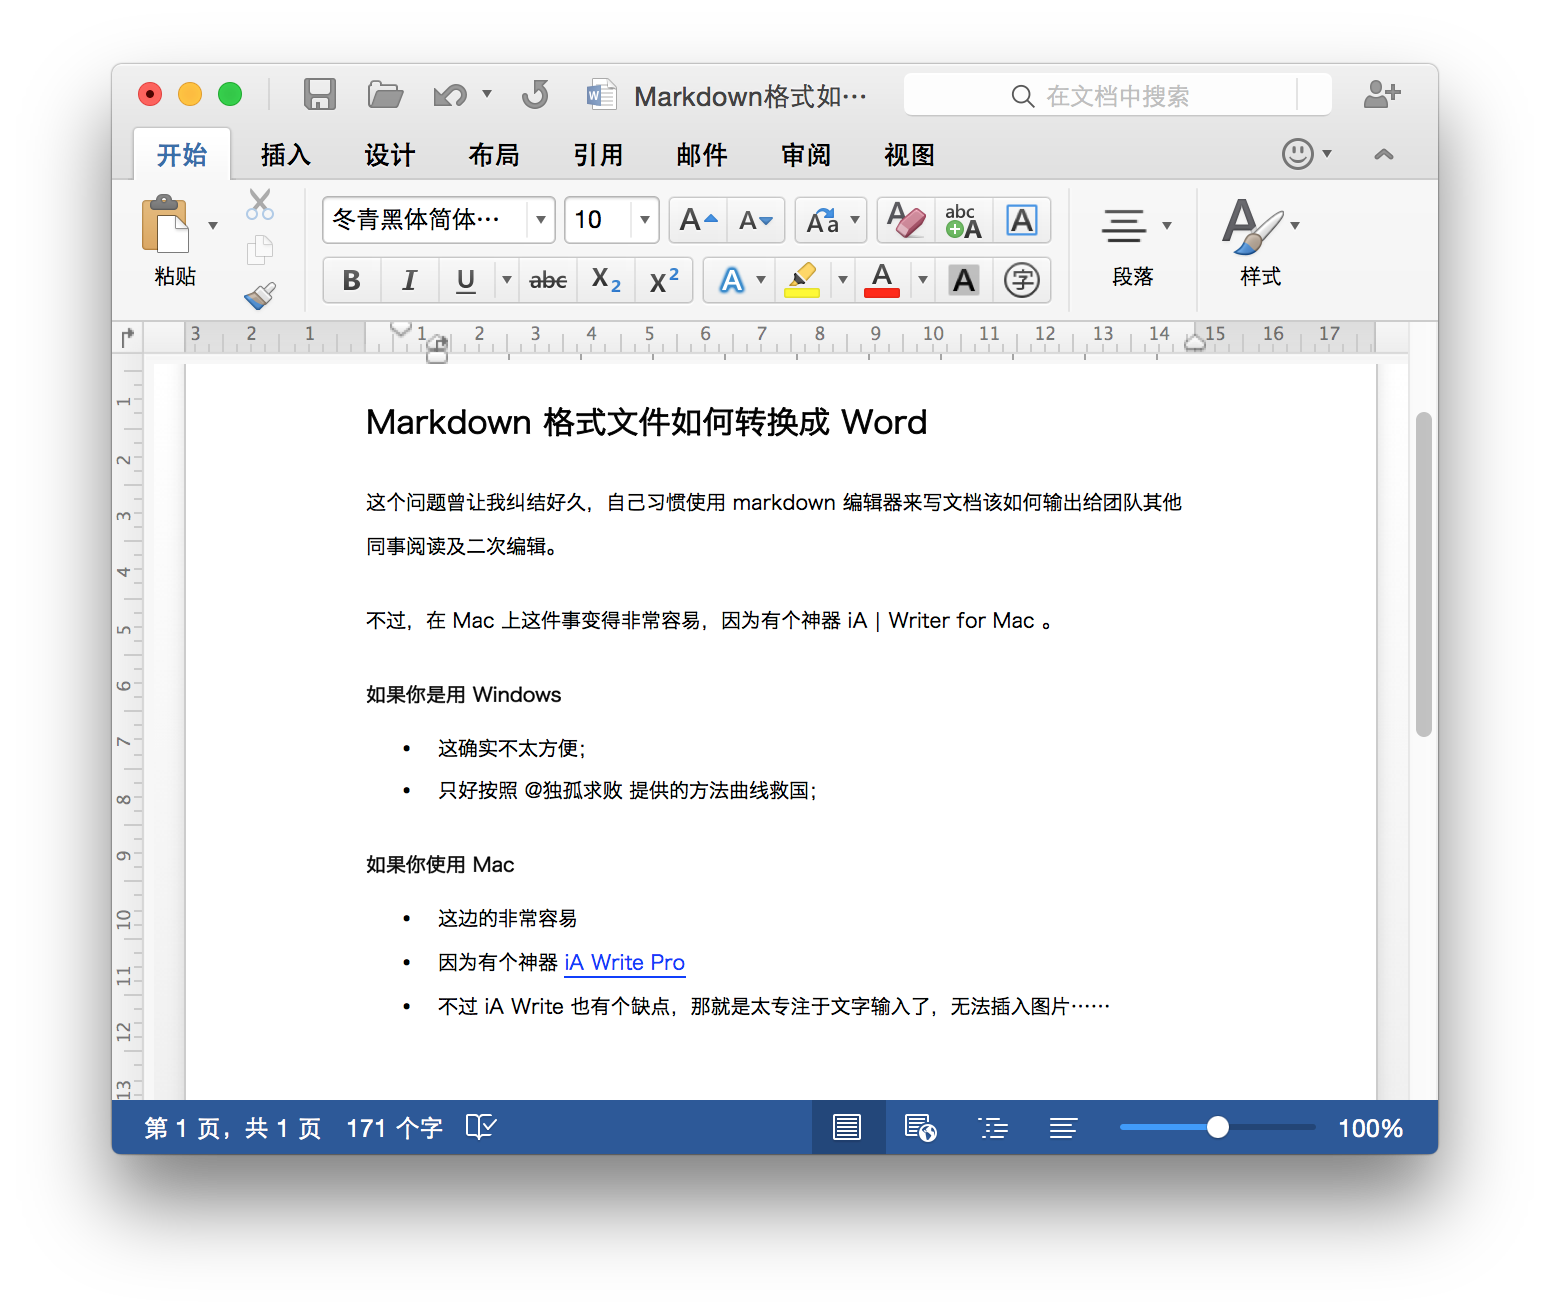Open the font name dropdown
The width and height of the screenshot is (1550, 1314).
coord(540,220)
